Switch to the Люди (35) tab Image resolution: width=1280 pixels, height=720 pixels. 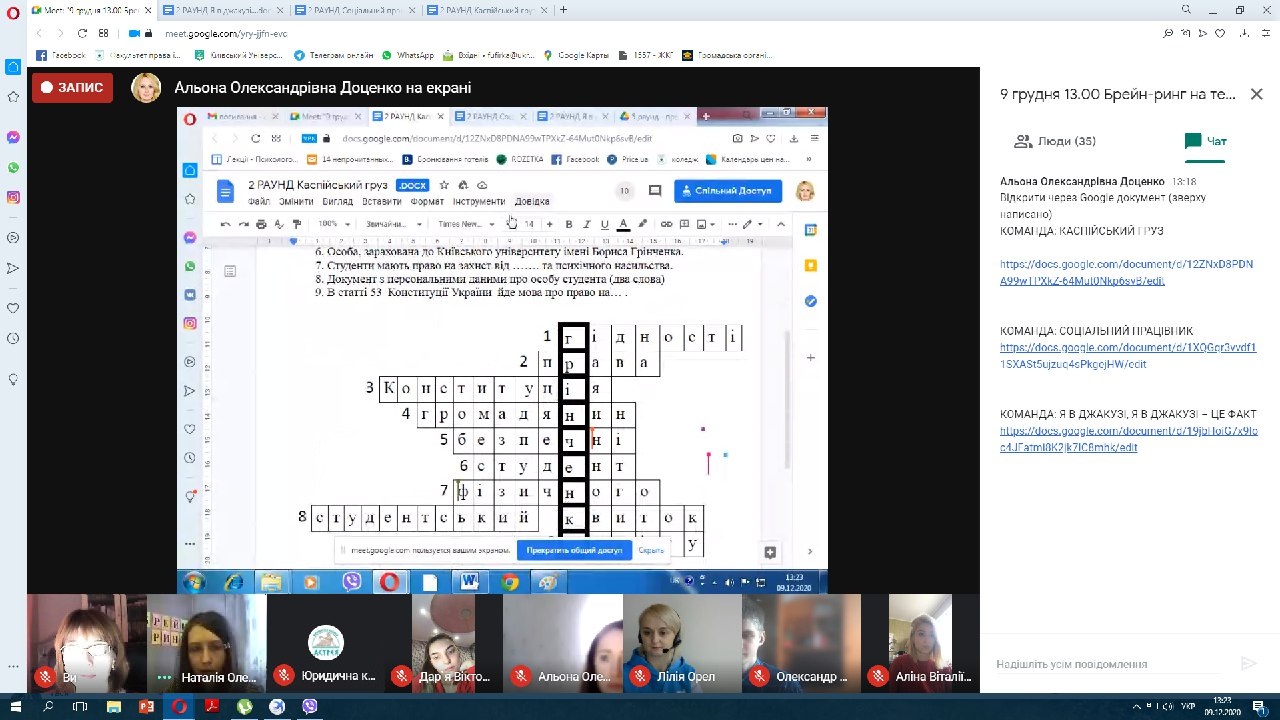(x=1054, y=142)
